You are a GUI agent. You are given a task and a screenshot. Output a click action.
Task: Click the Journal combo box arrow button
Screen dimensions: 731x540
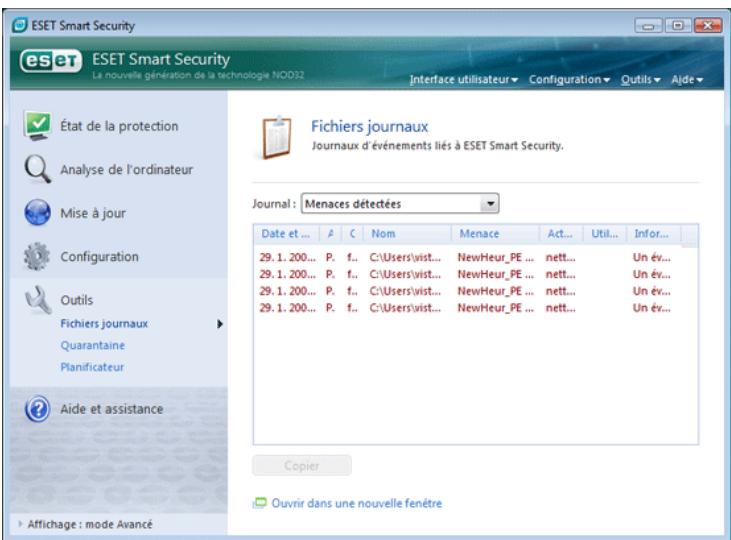(x=490, y=204)
